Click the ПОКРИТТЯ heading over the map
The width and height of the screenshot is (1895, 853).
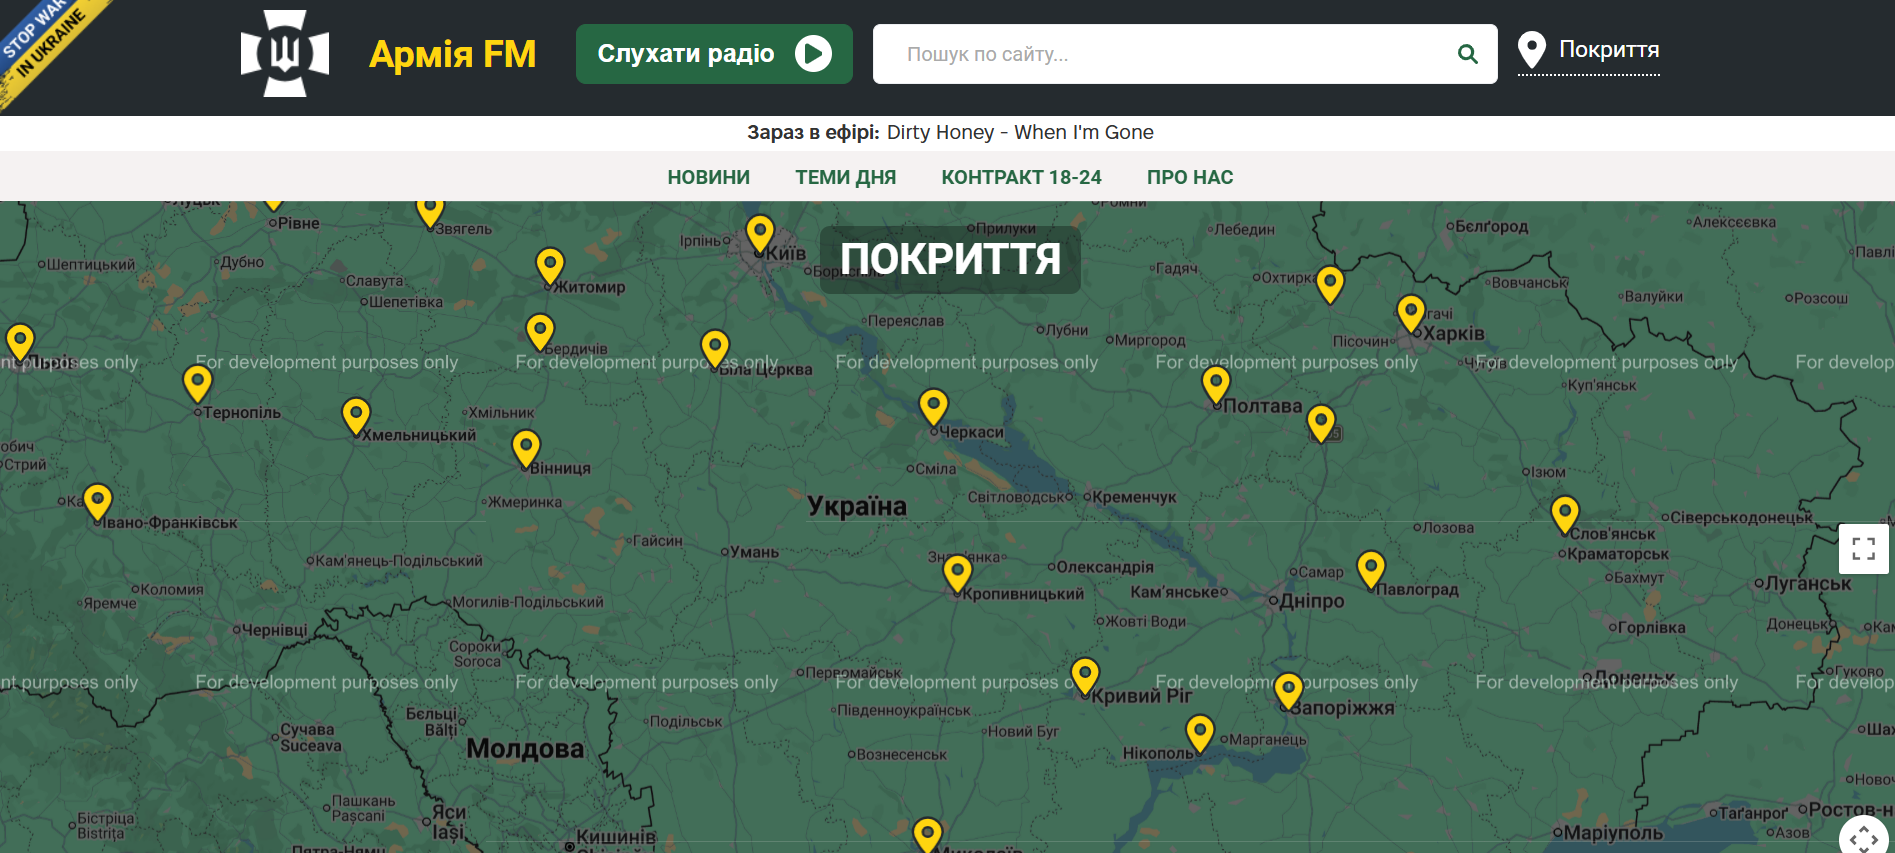(x=950, y=260)
